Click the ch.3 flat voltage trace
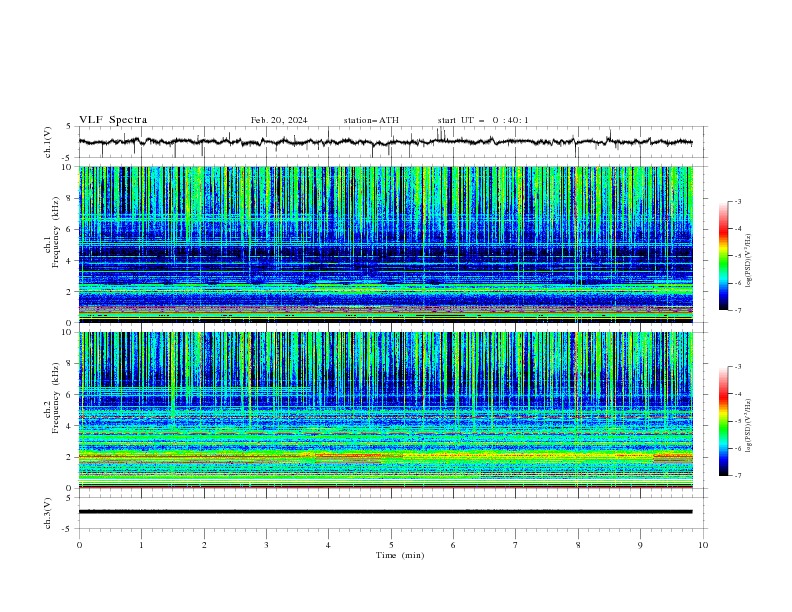This screenshot has width=792, height=612. [x=386, y=512]
